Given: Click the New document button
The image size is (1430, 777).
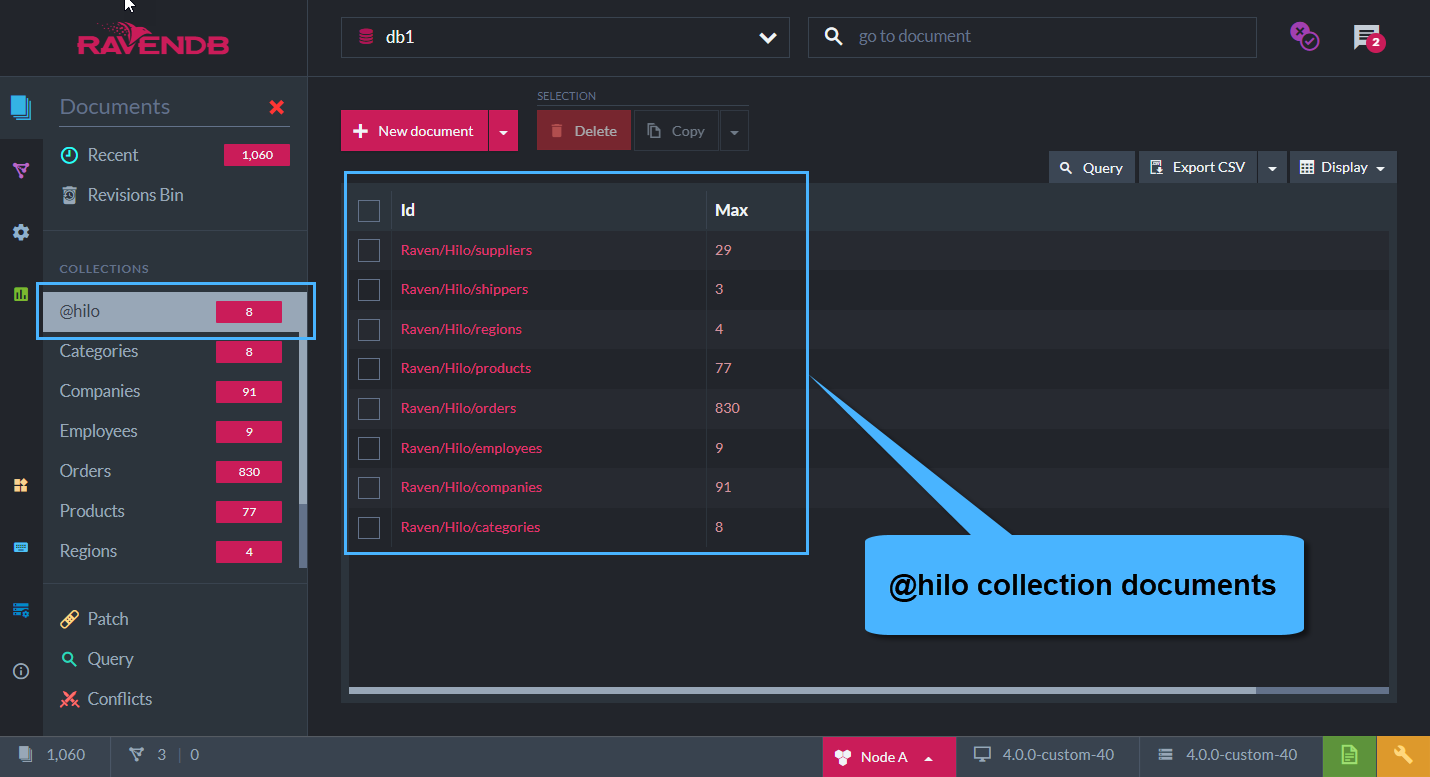Looking at the screenshot, I should pyautogui.click(x=414, y=131).
